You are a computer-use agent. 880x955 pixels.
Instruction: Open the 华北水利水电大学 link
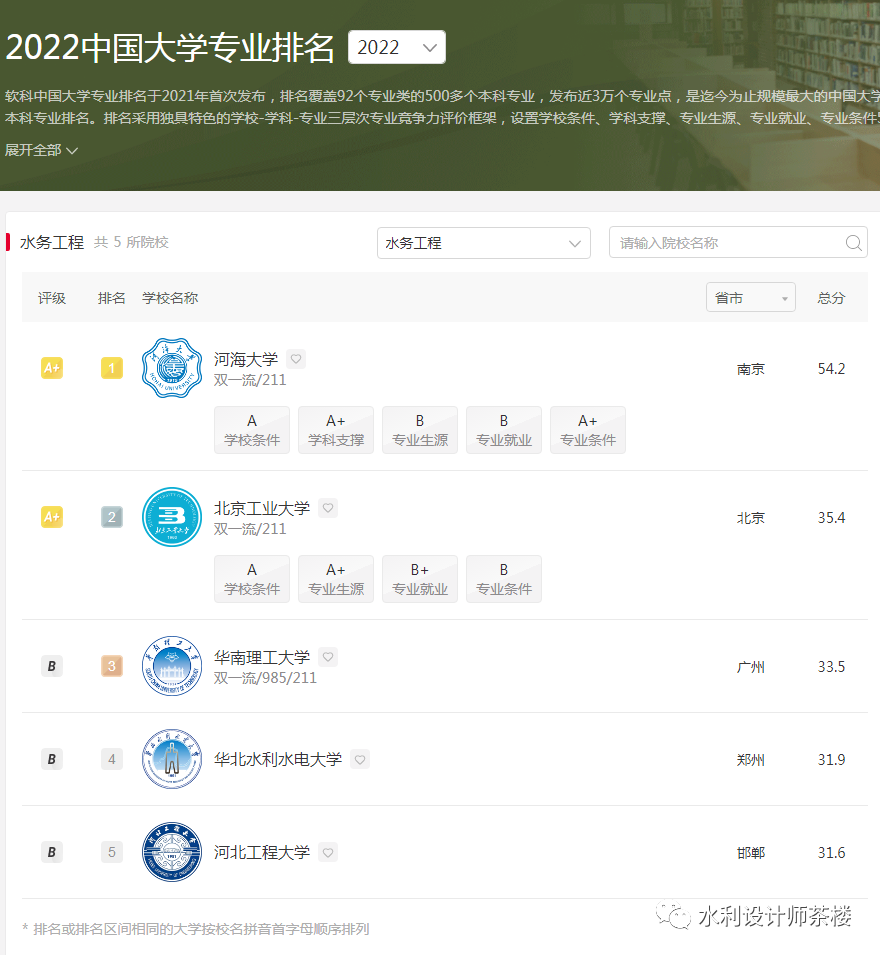click(x=278, y=759)
